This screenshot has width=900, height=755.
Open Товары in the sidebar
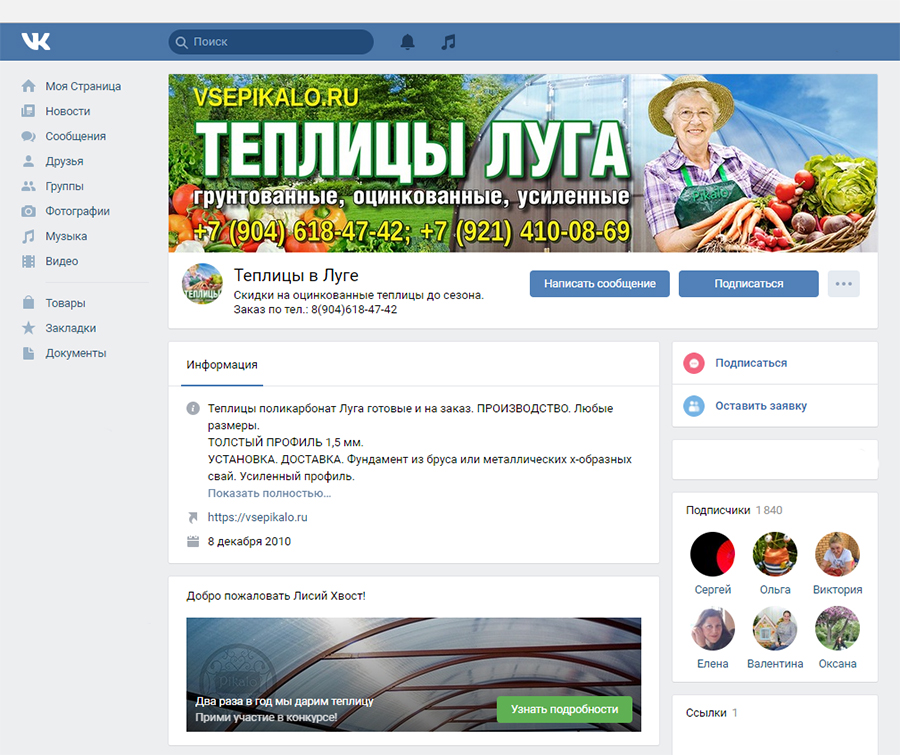[x=65, y=303]
